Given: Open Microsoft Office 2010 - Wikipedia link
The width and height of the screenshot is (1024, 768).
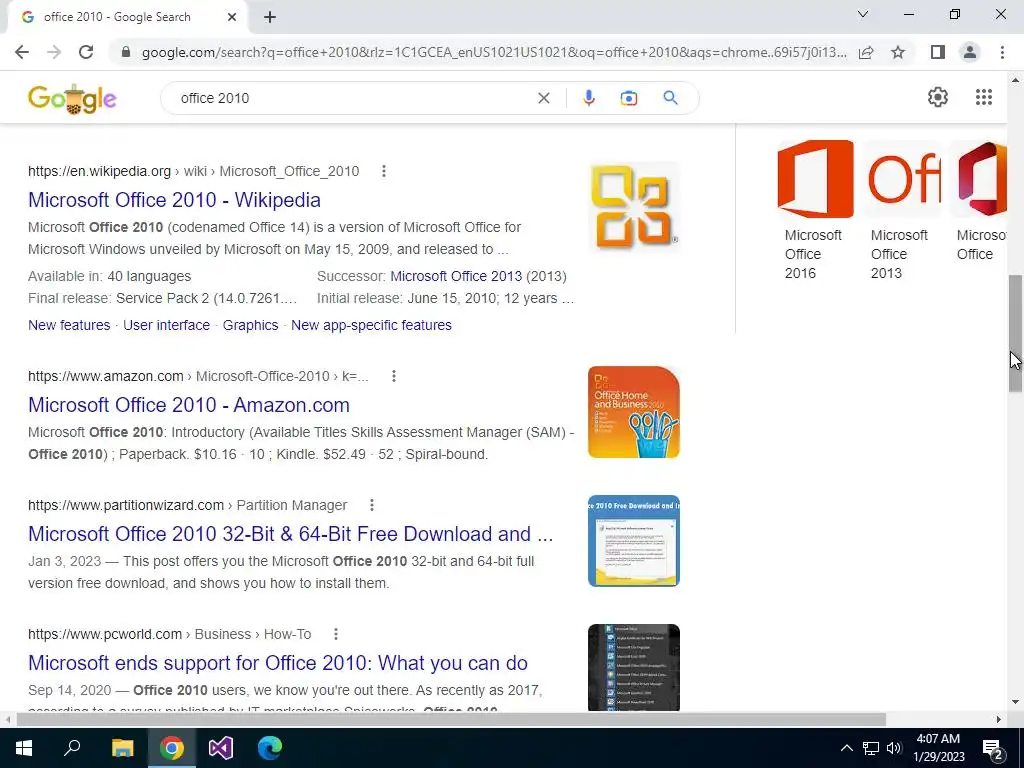Looking at the screenshot, I should click(x=174, y=200).
